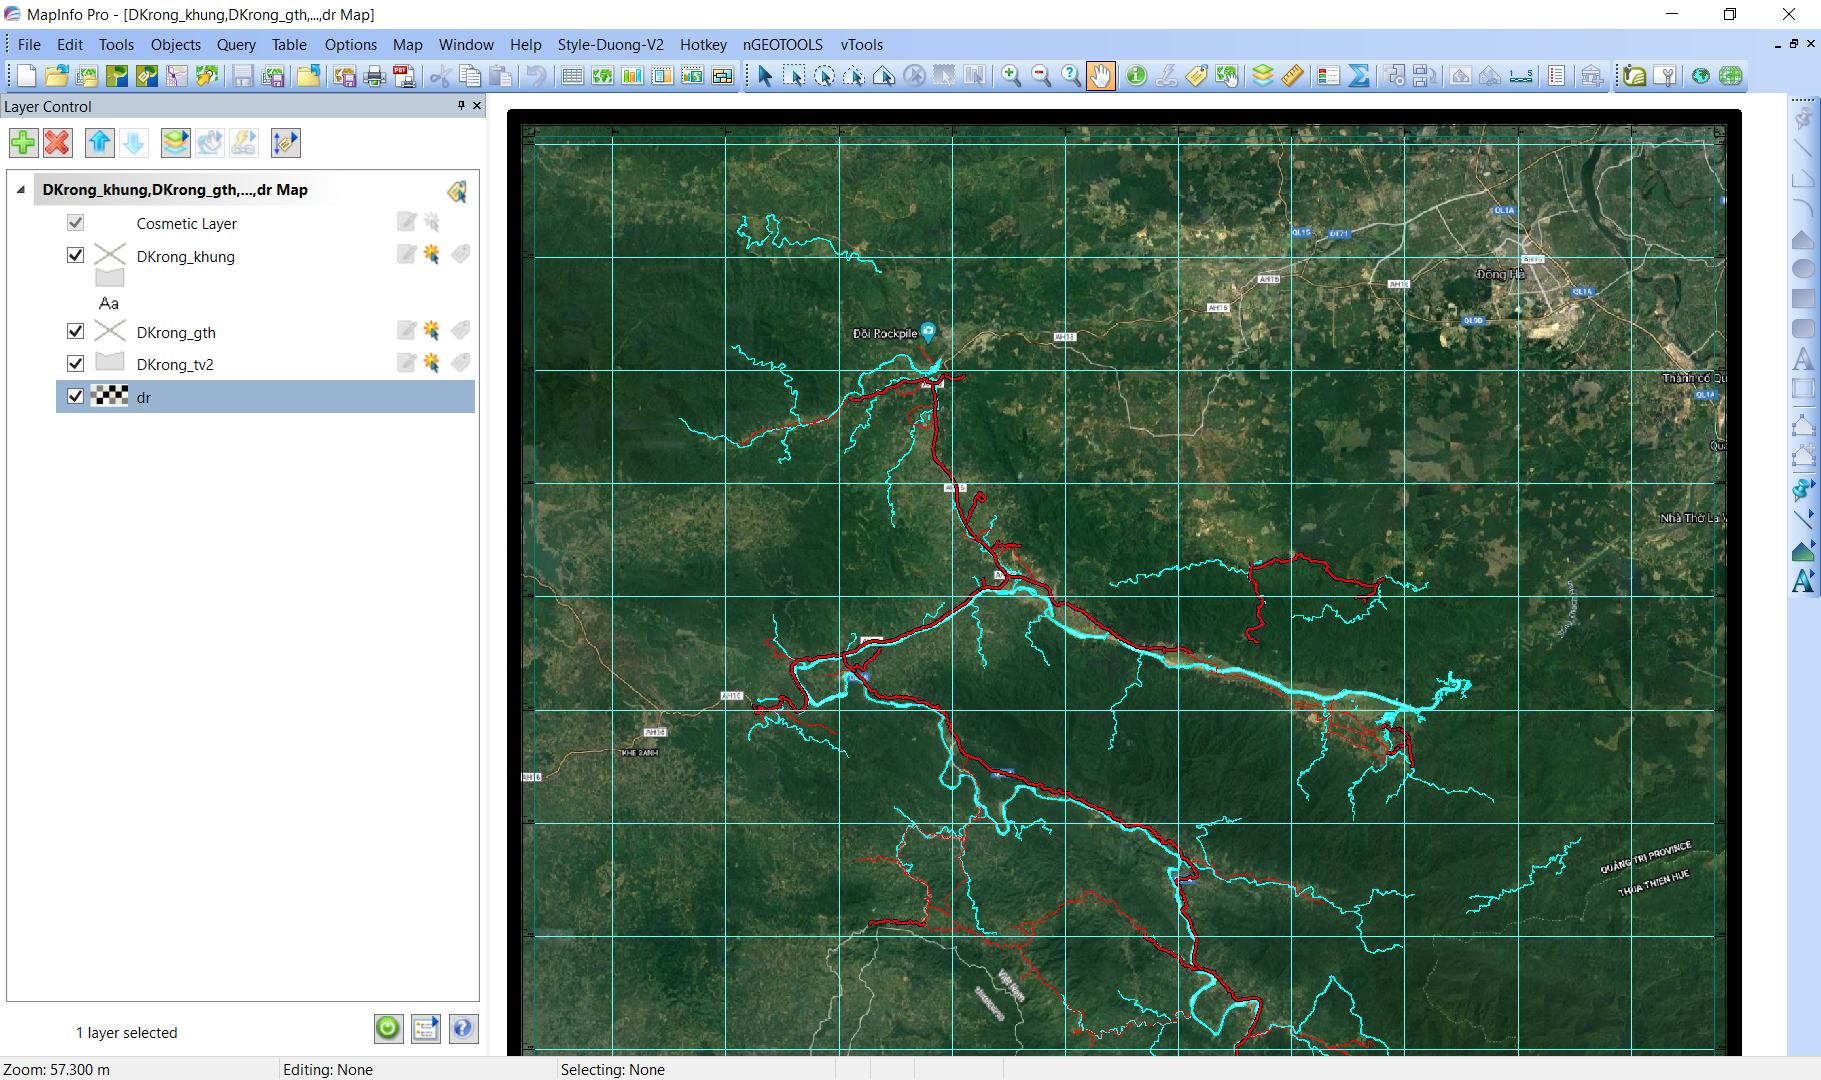This screenshot has width=1821, height=1080.
Task: Open Layer Properties stacked-layers icon in panel
Action: coord(175,143)
